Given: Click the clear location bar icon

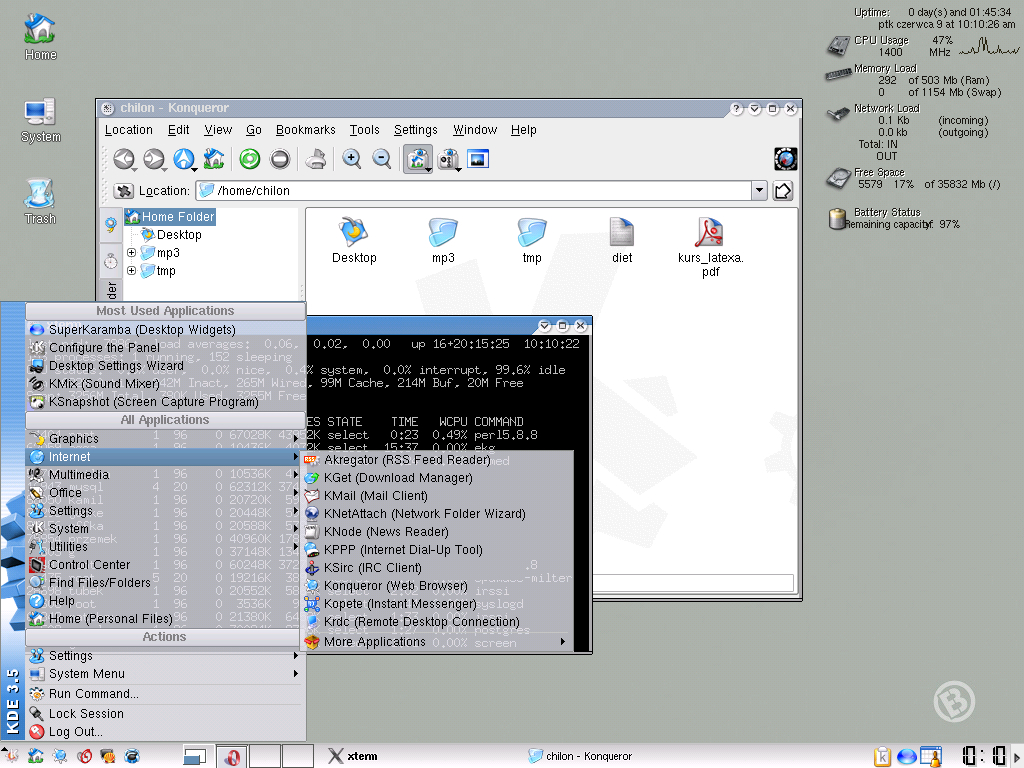Looking at the screenshot, I should coord(124,191).
